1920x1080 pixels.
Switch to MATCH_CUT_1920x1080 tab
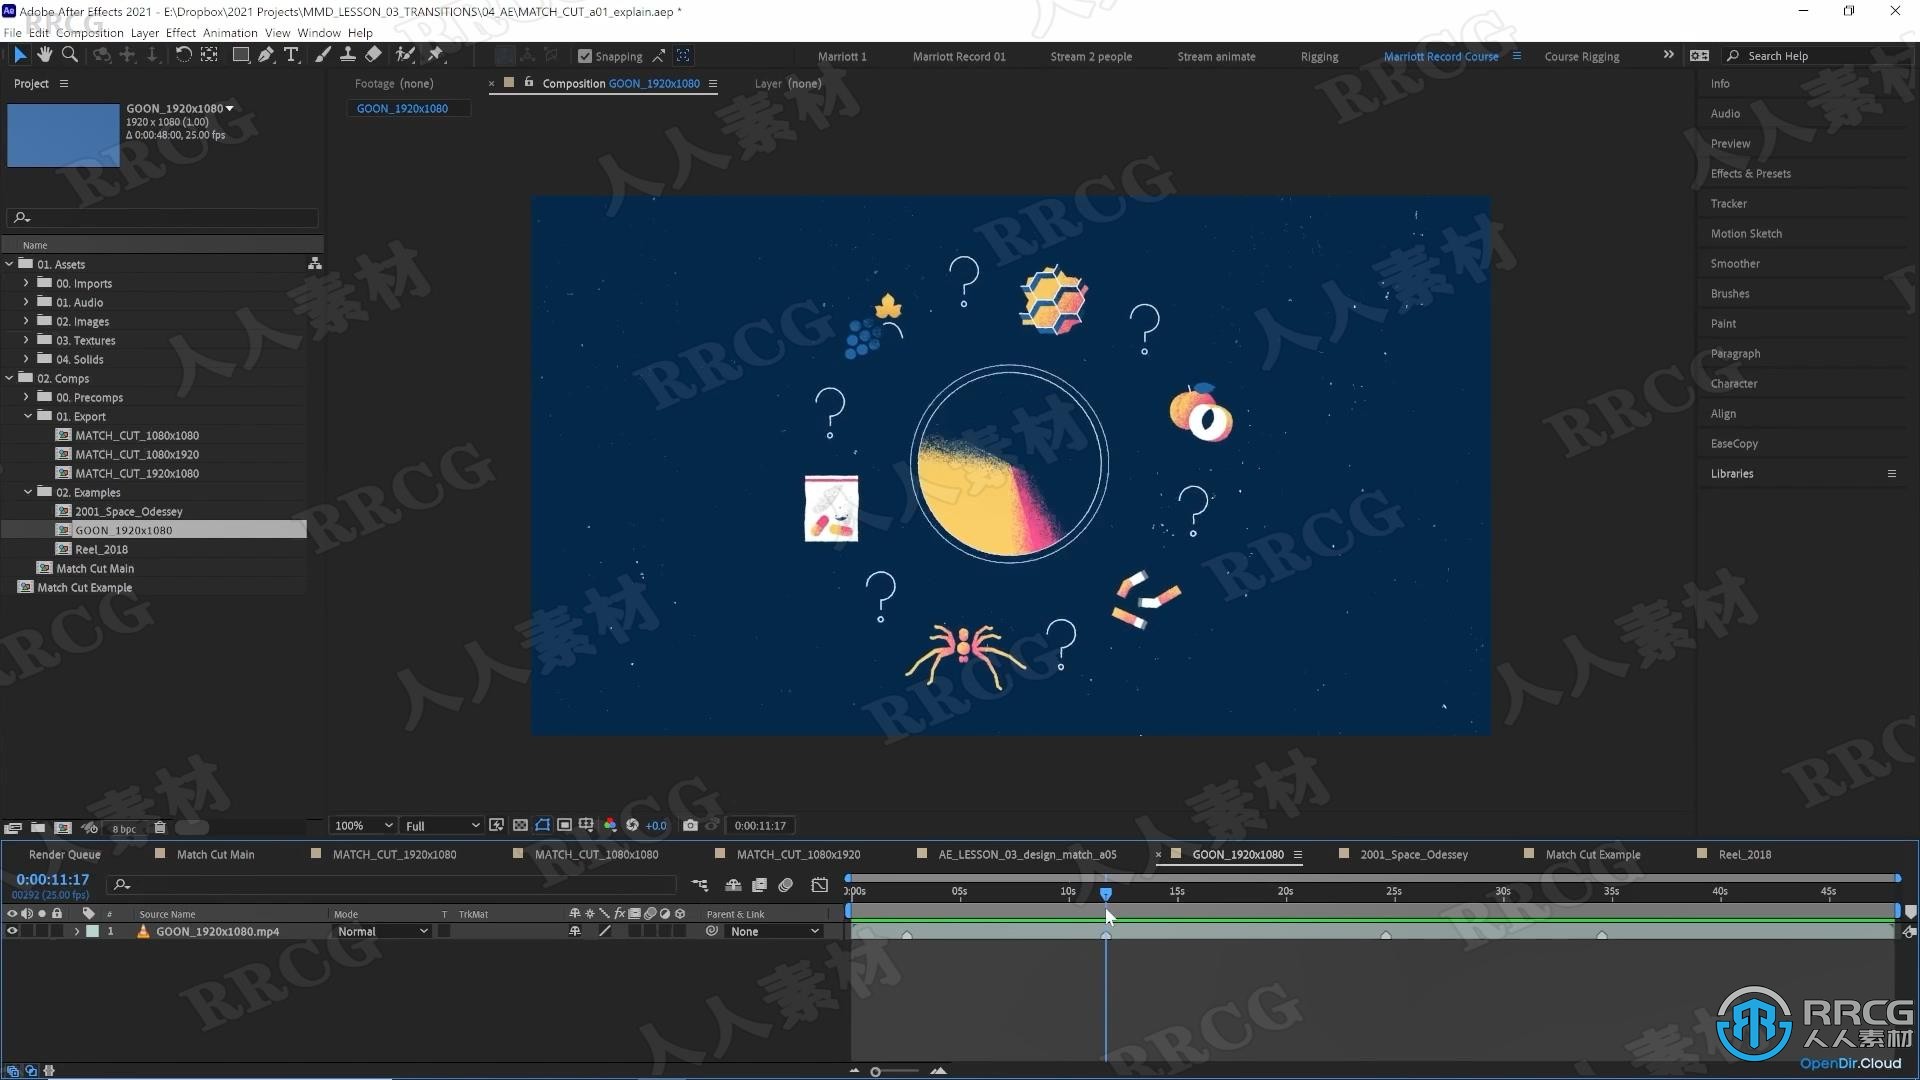pyautogui.click(x=394, y=855)
